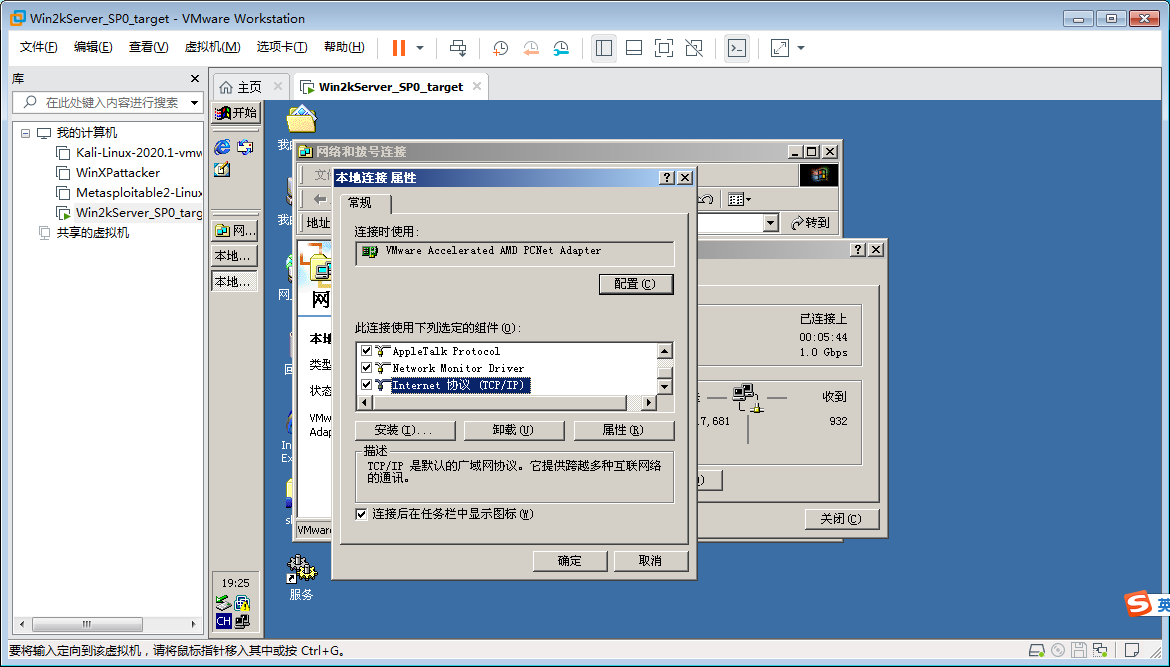Collapse the 我的计算机 tree node

[x=25, y=133]
